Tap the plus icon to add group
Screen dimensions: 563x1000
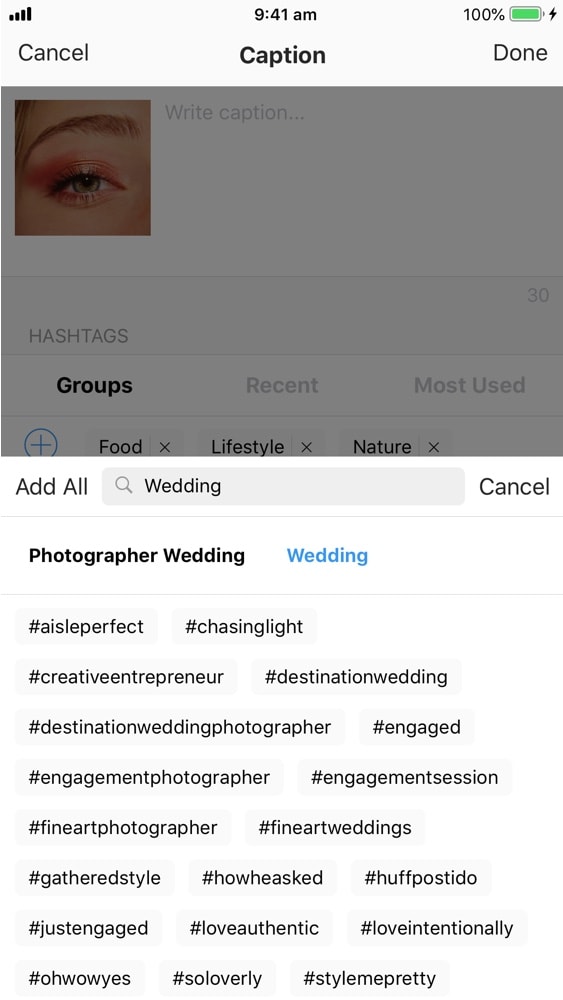click(x=41, y=444)
